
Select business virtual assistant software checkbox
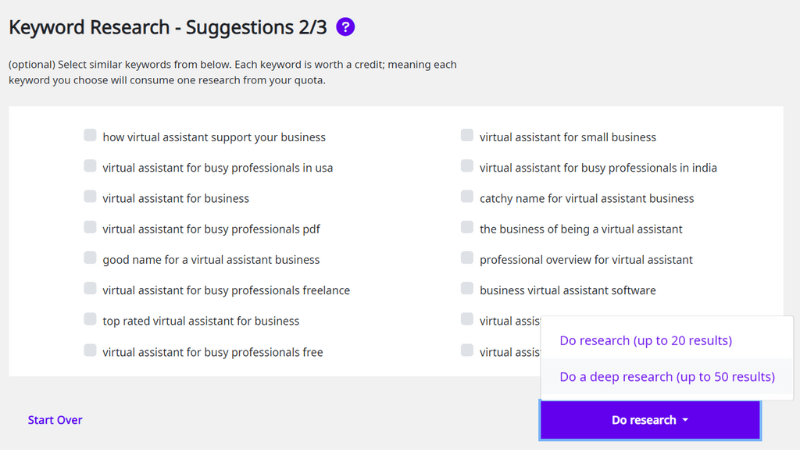pyautogui.click(x=467, y=288)
